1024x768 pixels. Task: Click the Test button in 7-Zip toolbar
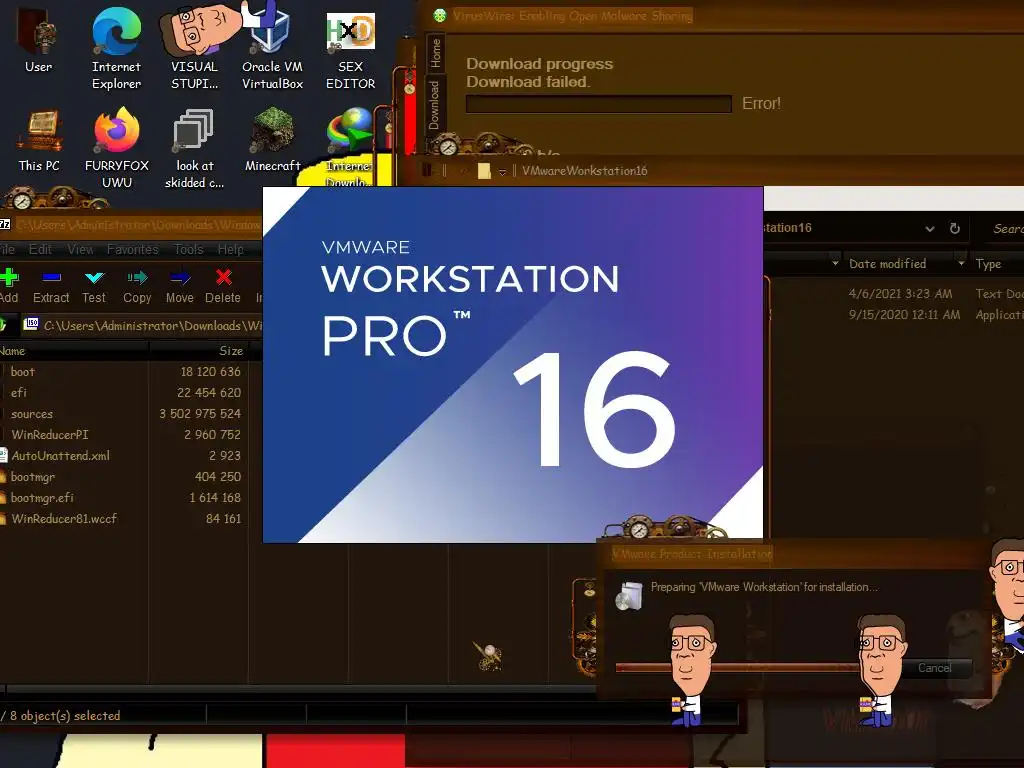click(94, 286)
